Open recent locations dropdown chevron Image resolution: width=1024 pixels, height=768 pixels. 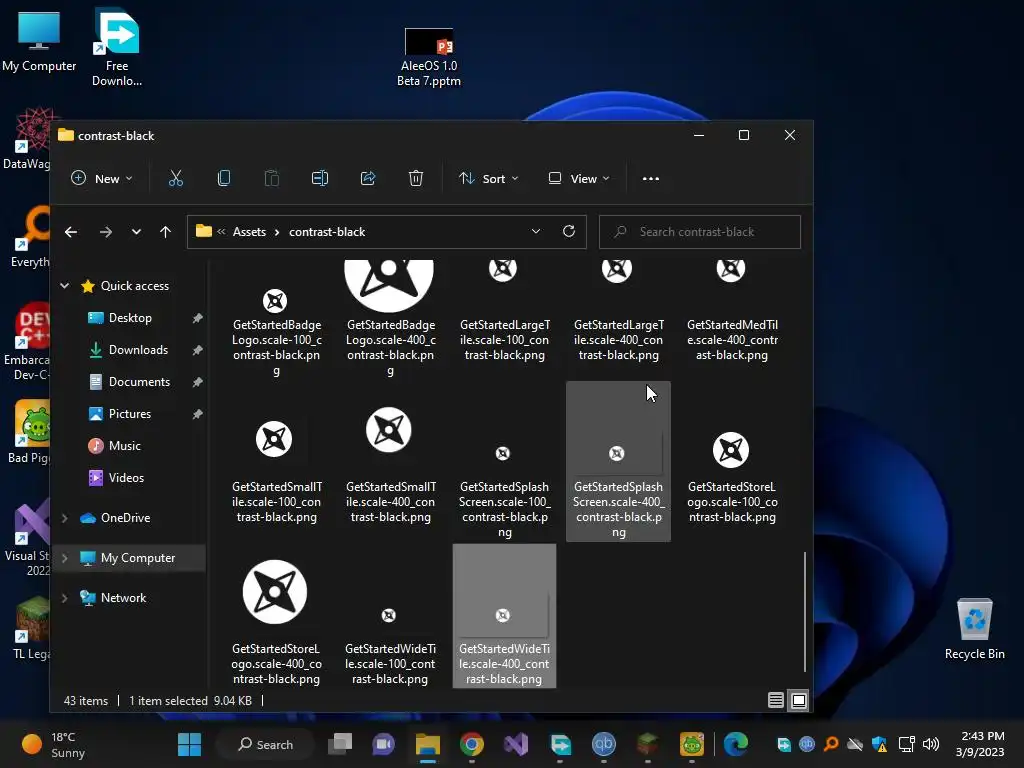tap(136, 232)
